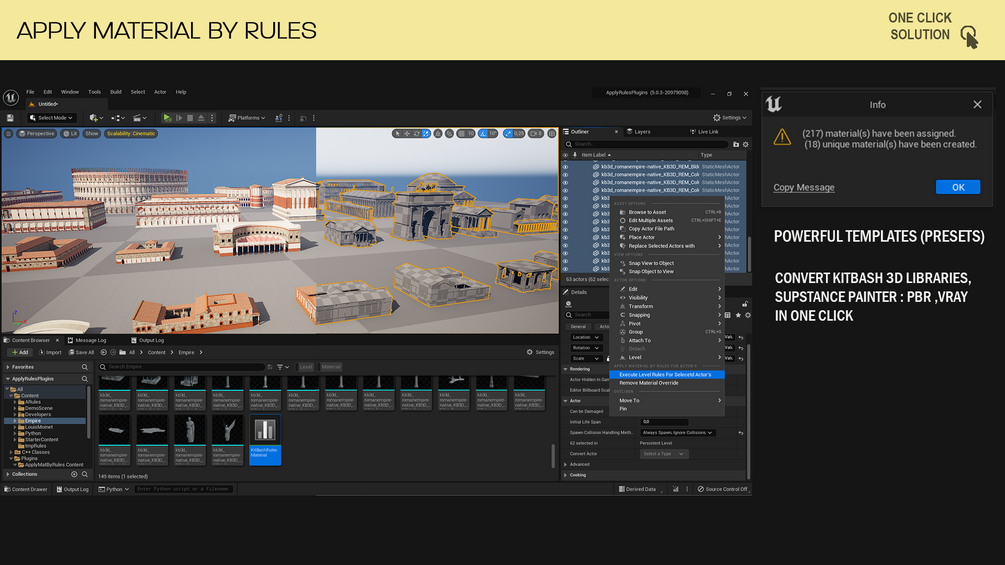Click Import in Content Browser
1005x565 pixels.
click(50, 352)
